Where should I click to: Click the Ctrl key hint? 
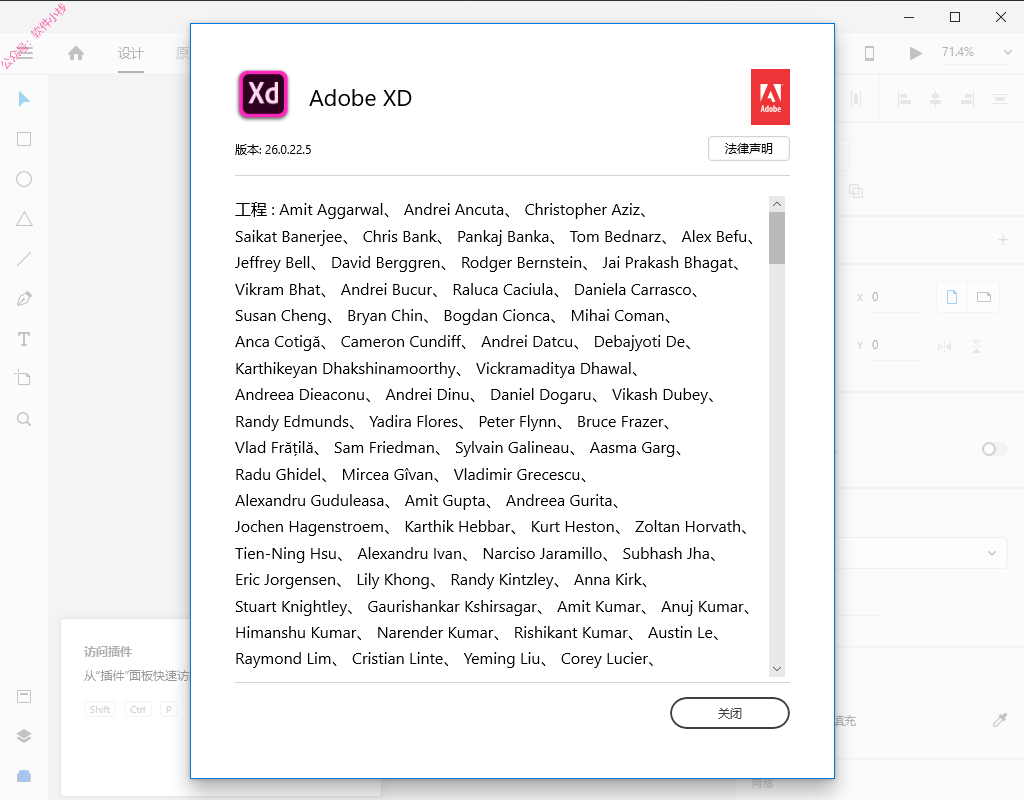click(138, 709)
